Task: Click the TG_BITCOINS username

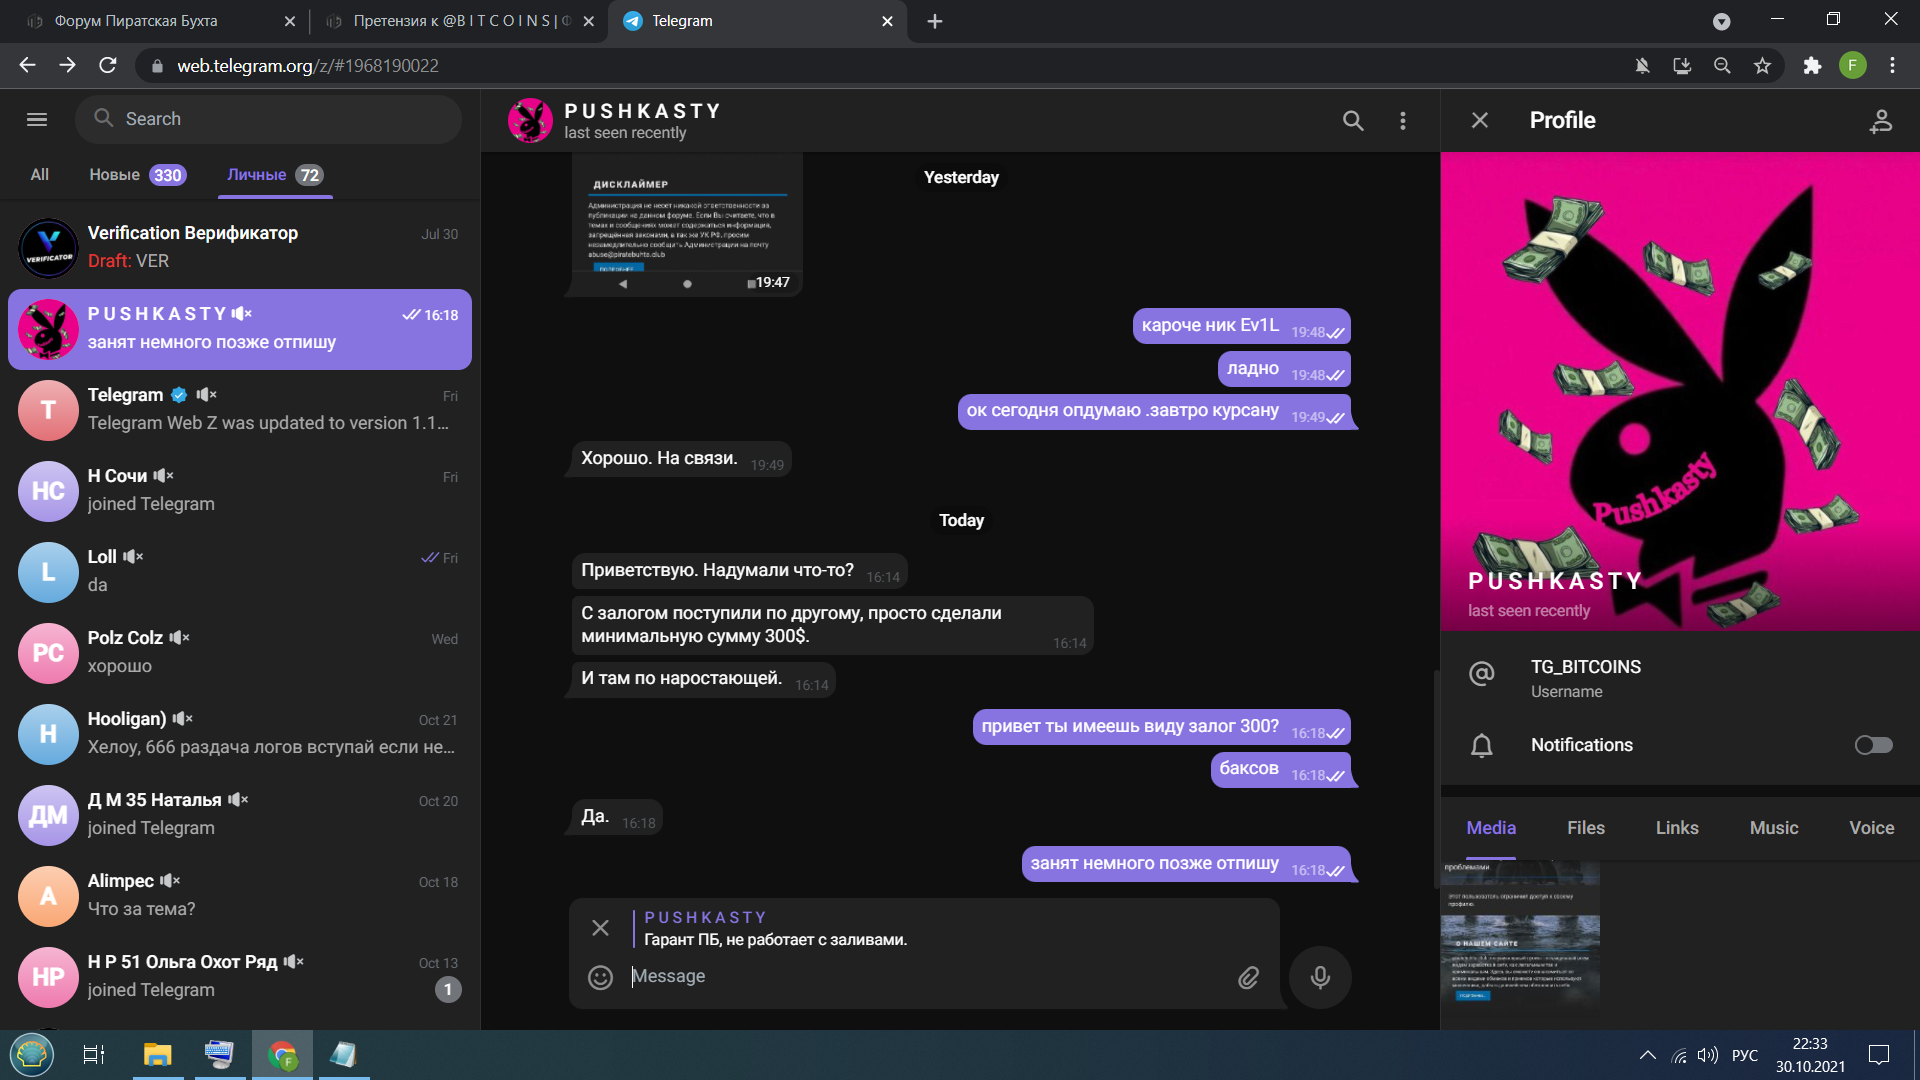Action: pos(1585,667)
